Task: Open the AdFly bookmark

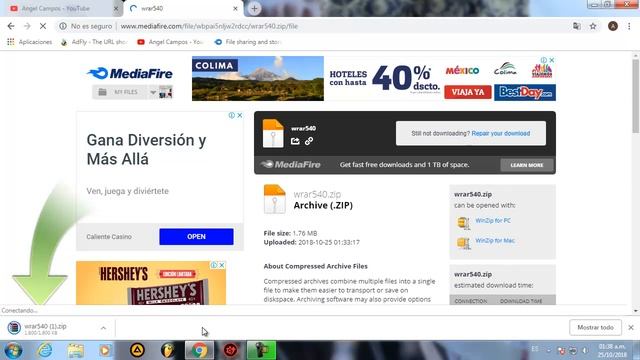Action: (x=94, y=42)
